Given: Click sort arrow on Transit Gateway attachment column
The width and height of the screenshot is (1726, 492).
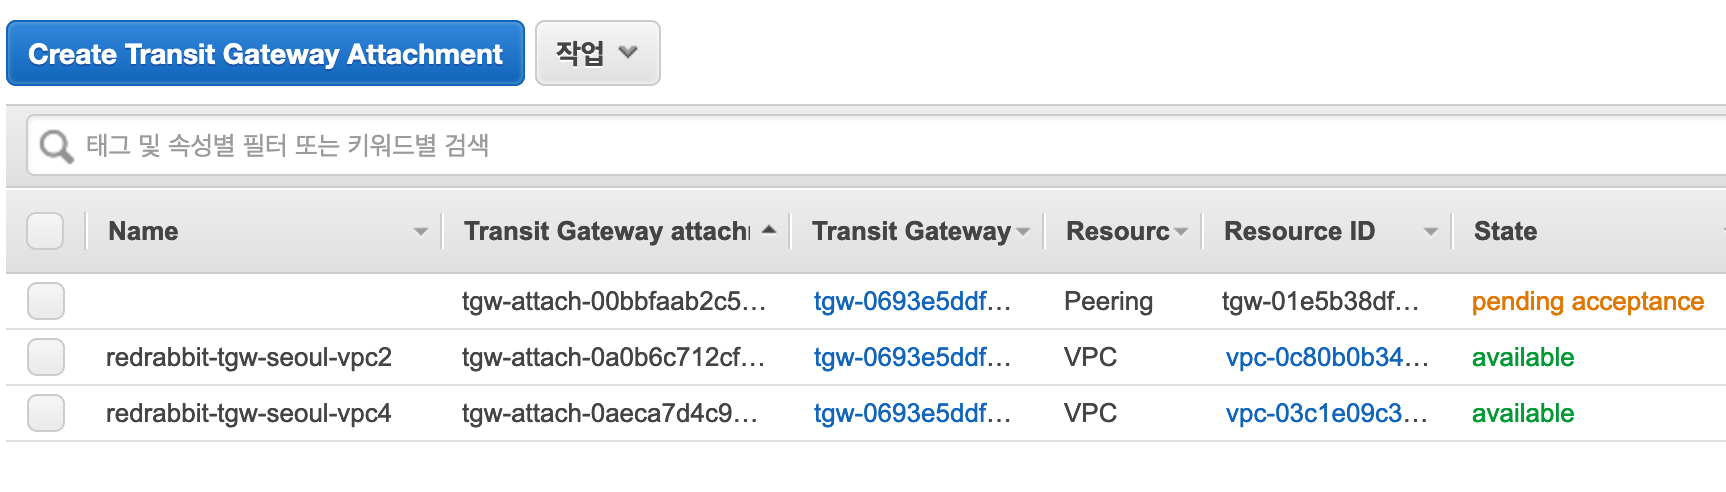Looking at the screenshot, I should point(768,231).
